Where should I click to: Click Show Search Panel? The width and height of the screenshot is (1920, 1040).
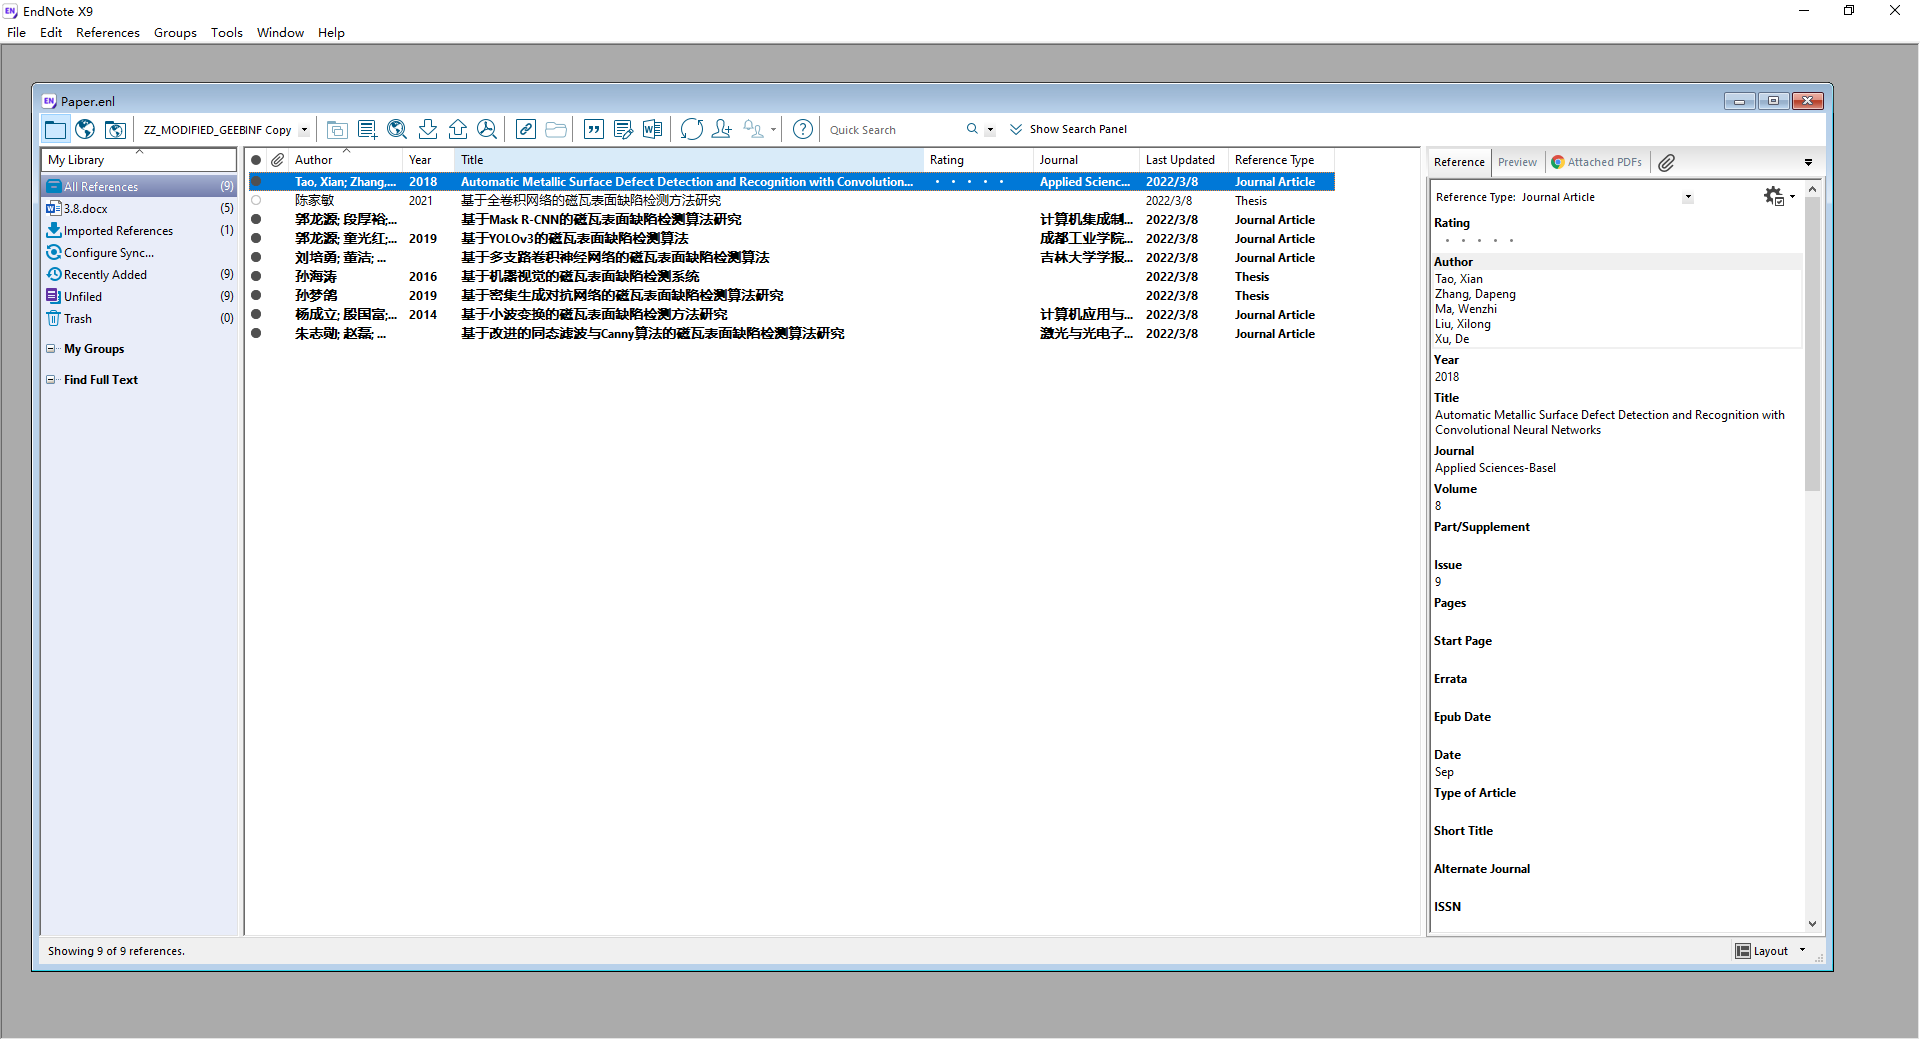[x=1068, y=129]
